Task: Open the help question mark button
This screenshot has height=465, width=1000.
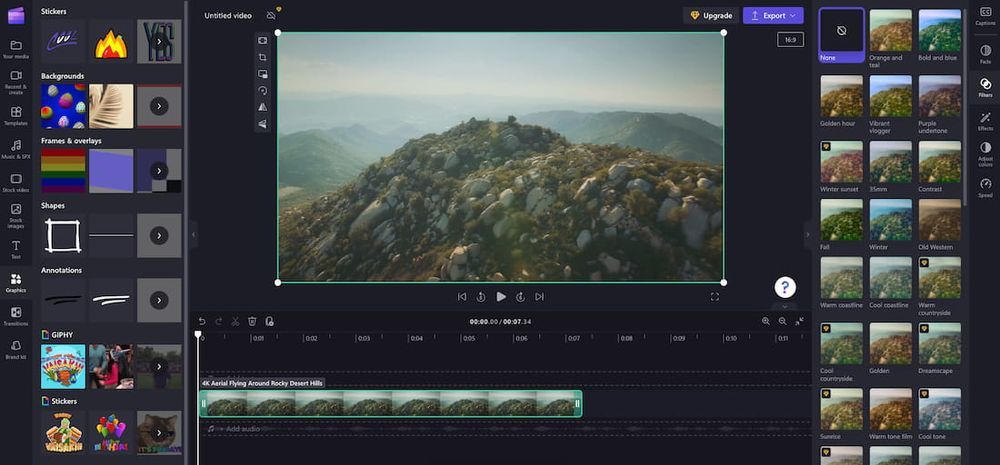Action: tap(785, 287)
